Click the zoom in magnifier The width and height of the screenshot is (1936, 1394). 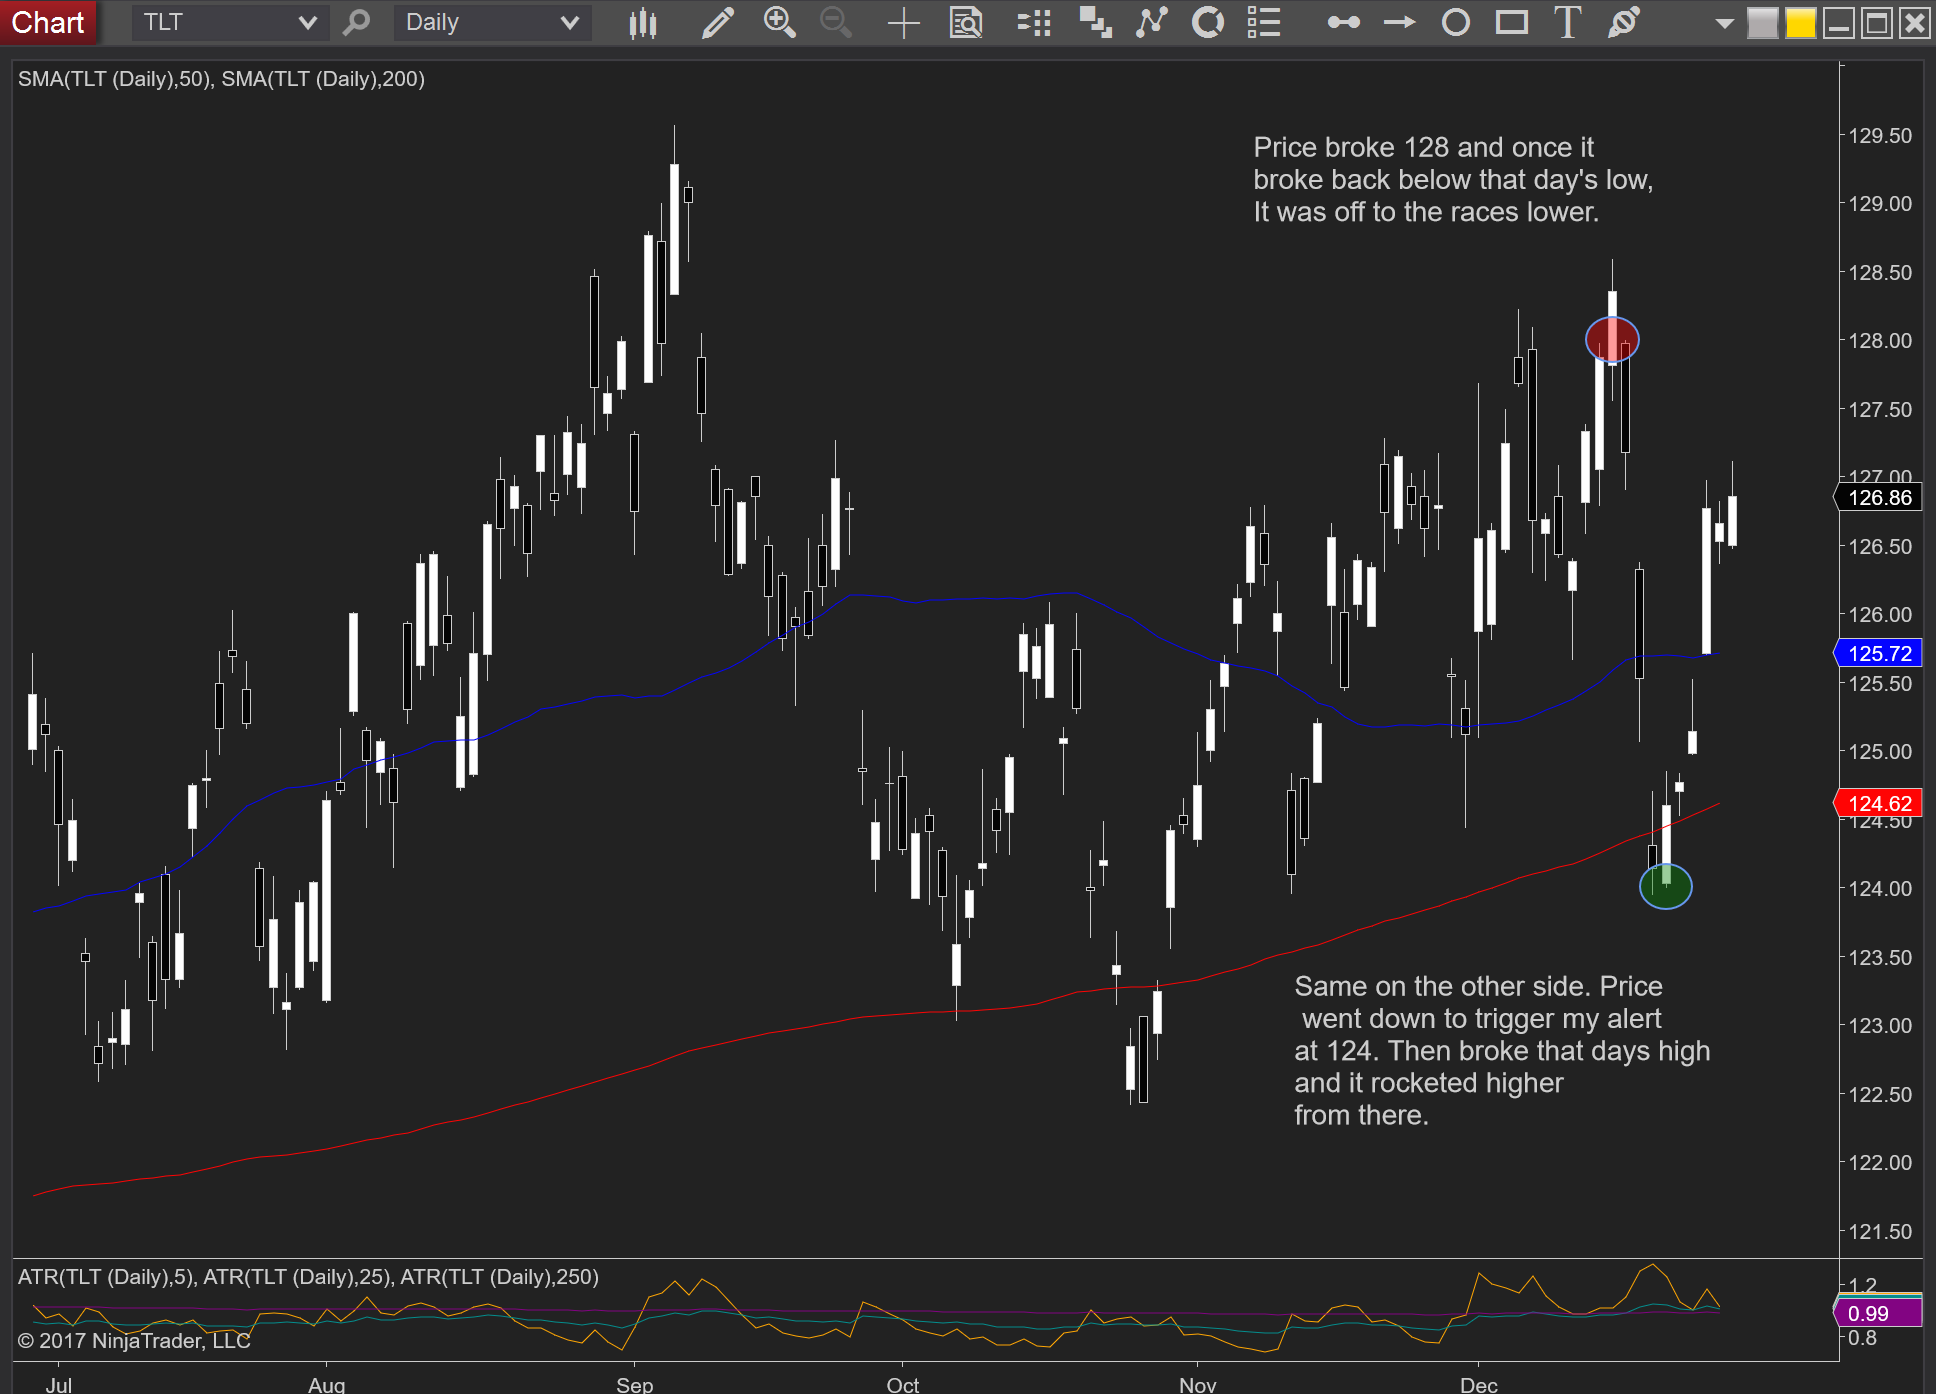pyautogui.click(x=779, y=22)
